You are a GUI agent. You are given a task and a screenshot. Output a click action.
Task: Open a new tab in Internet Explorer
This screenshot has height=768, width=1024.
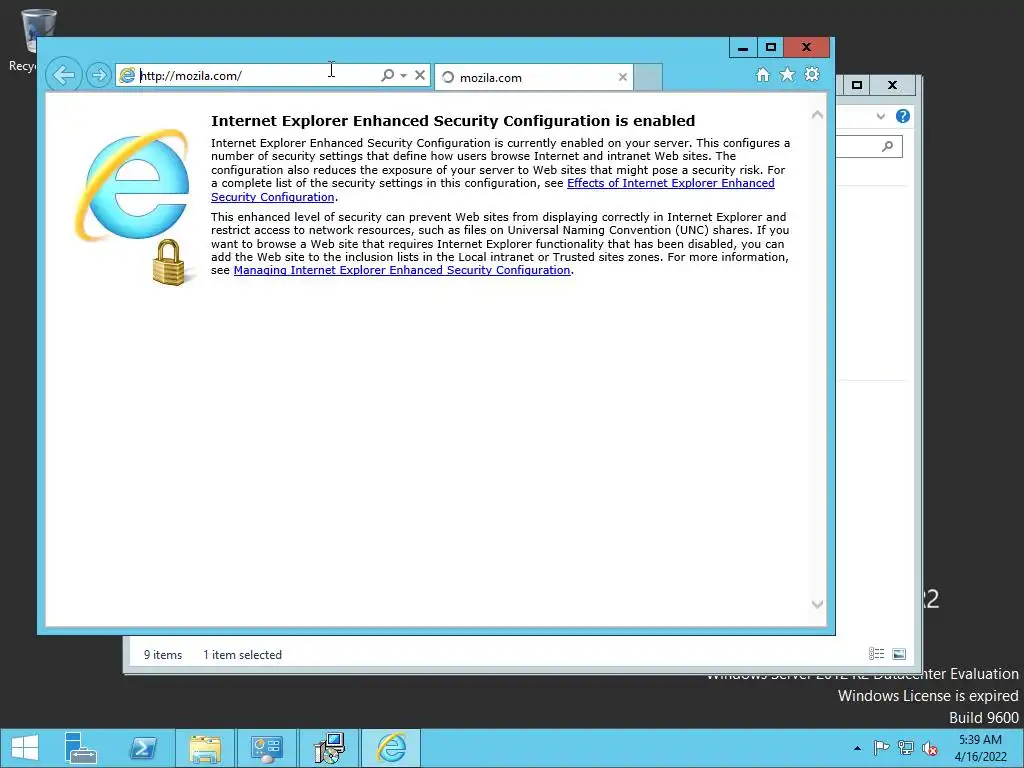(648, 77)
